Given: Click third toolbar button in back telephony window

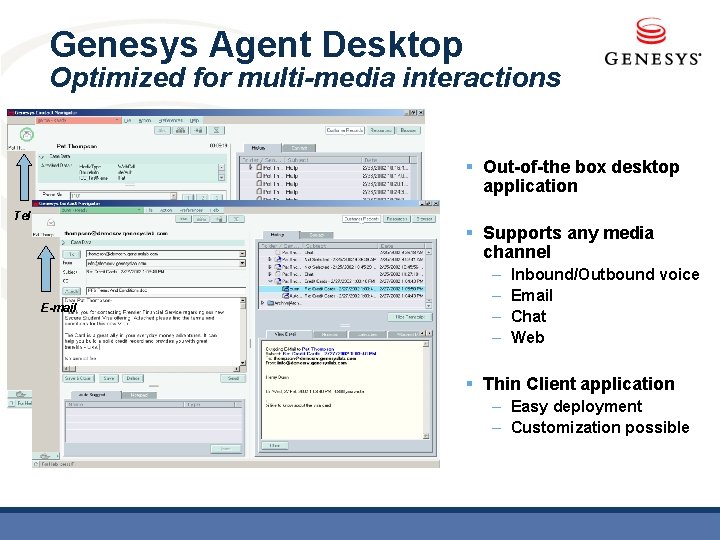Looking at the screenshot, I should tap(199, 130).
